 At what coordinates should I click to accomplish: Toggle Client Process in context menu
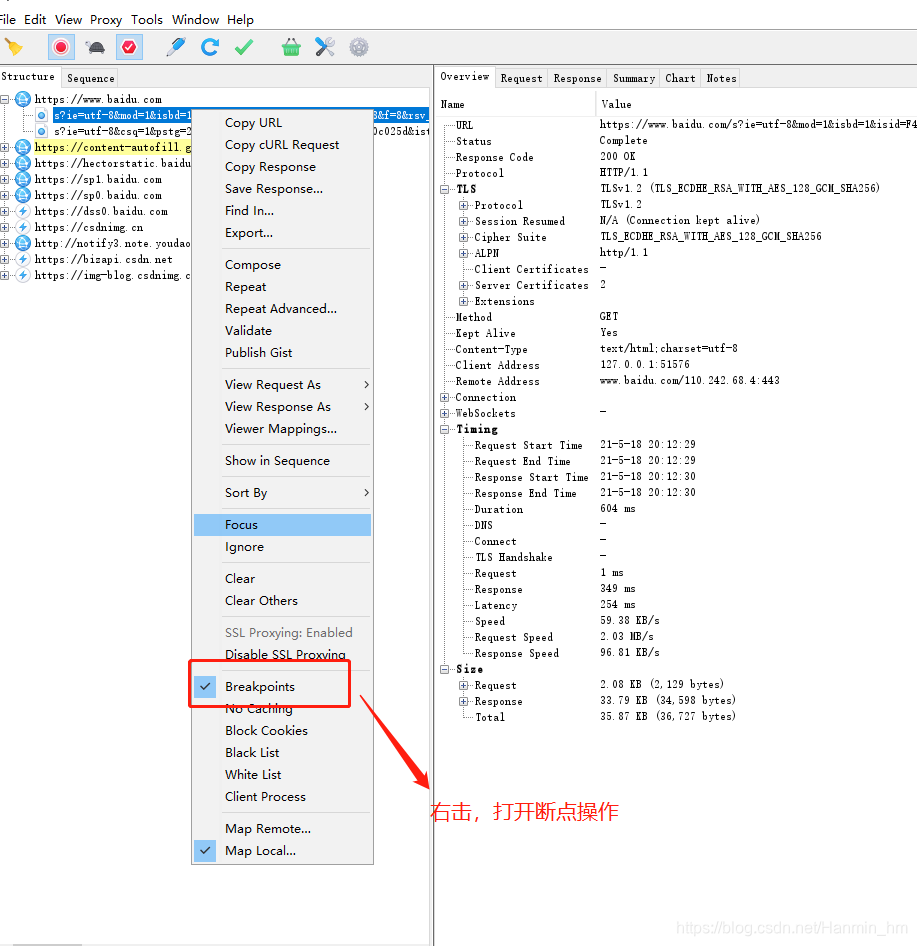pos(282,797)
